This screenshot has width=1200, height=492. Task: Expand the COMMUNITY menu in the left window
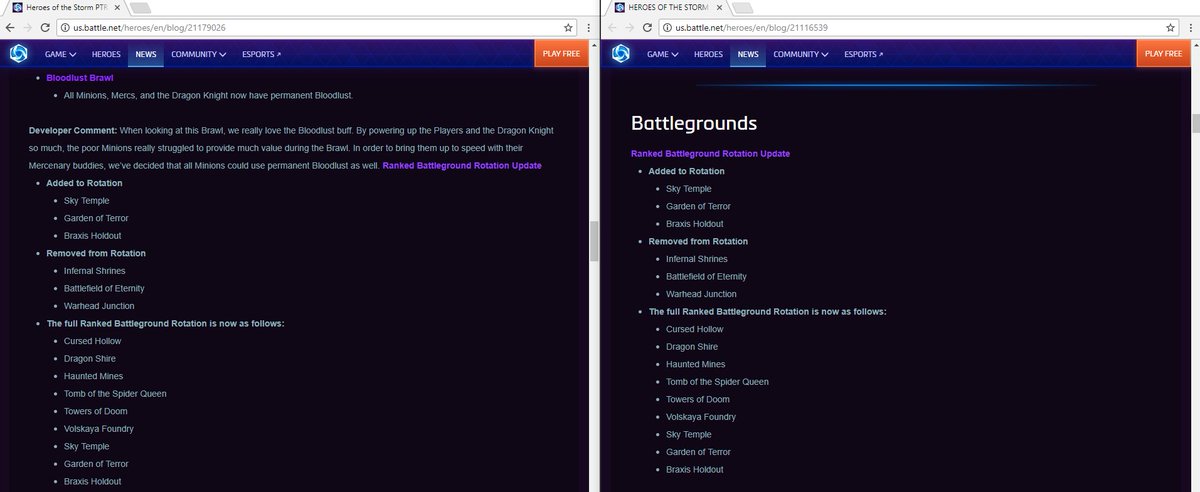point(198,53)
